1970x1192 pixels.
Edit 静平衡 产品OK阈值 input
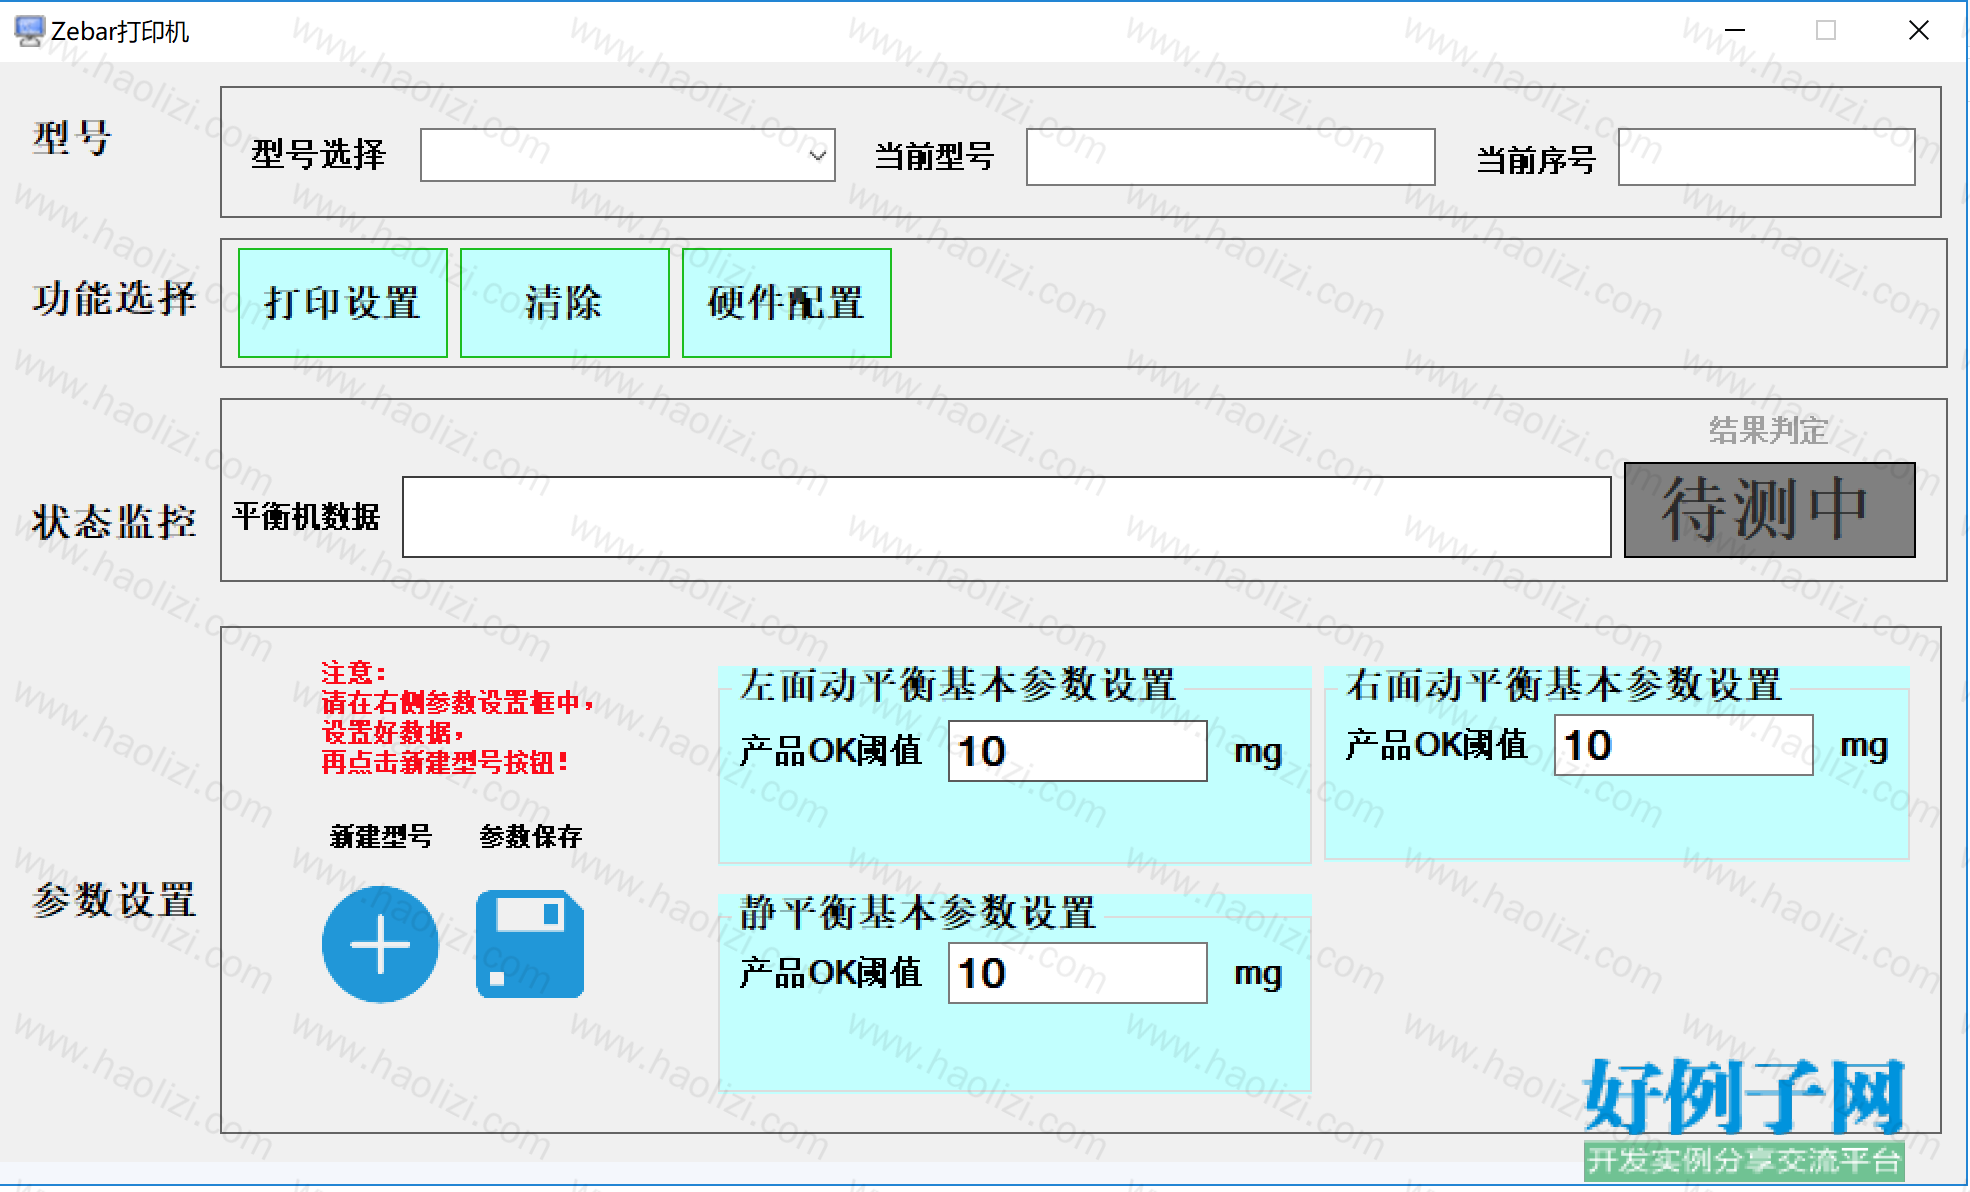click(x=1077, y=973)
